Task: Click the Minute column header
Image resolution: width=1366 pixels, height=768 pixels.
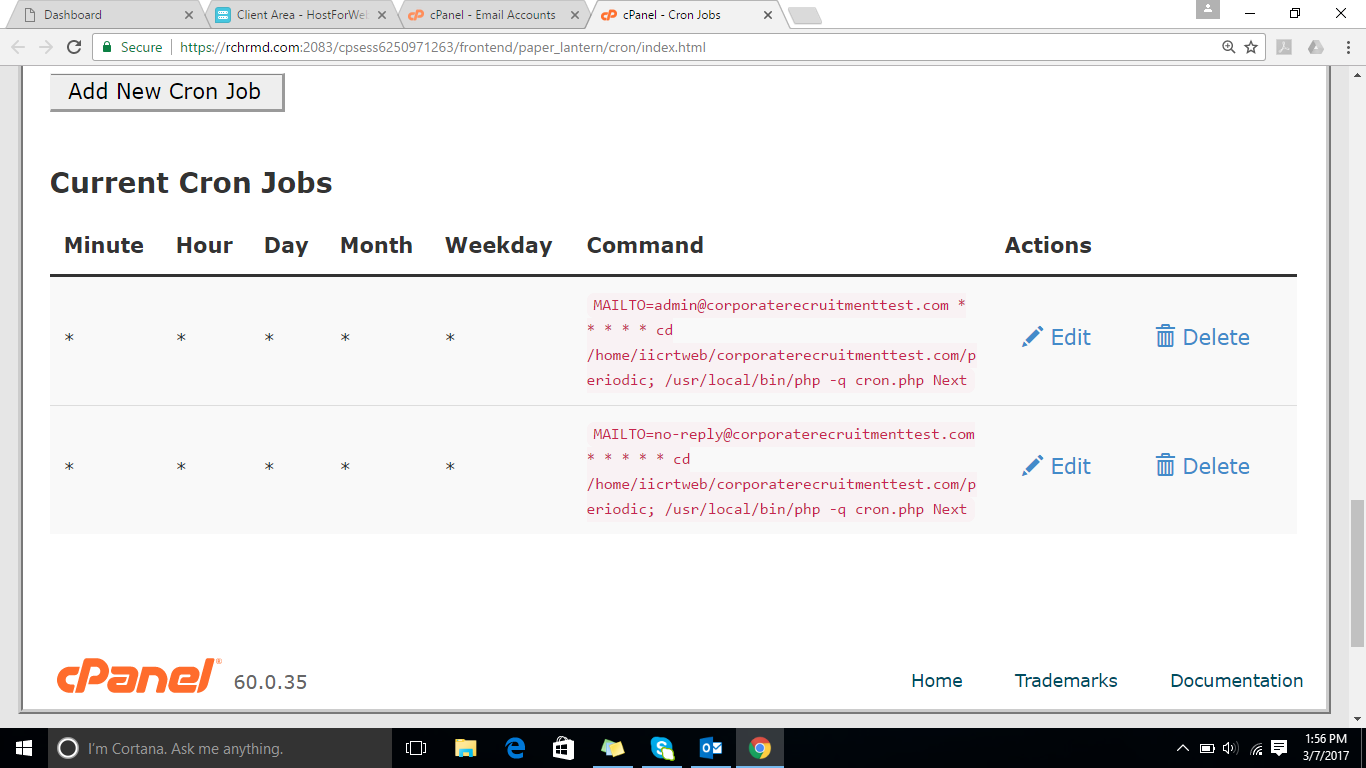Action: [104, 246]
